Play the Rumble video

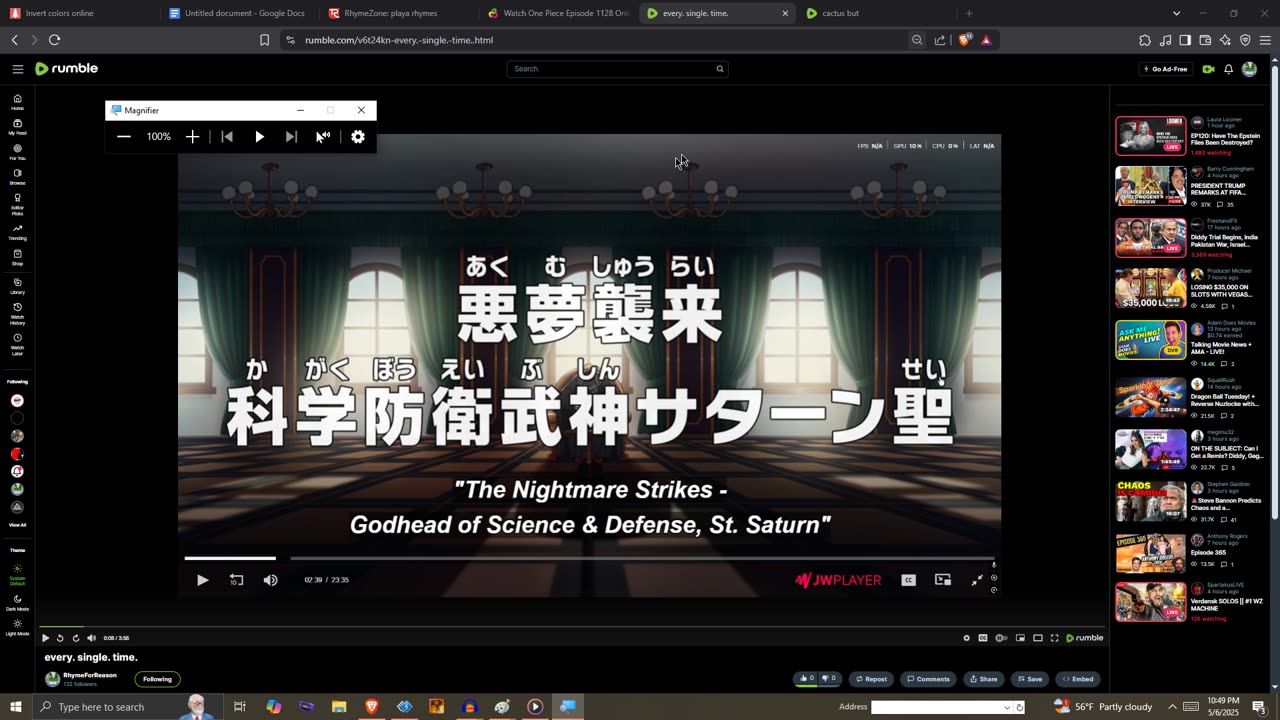45,638
